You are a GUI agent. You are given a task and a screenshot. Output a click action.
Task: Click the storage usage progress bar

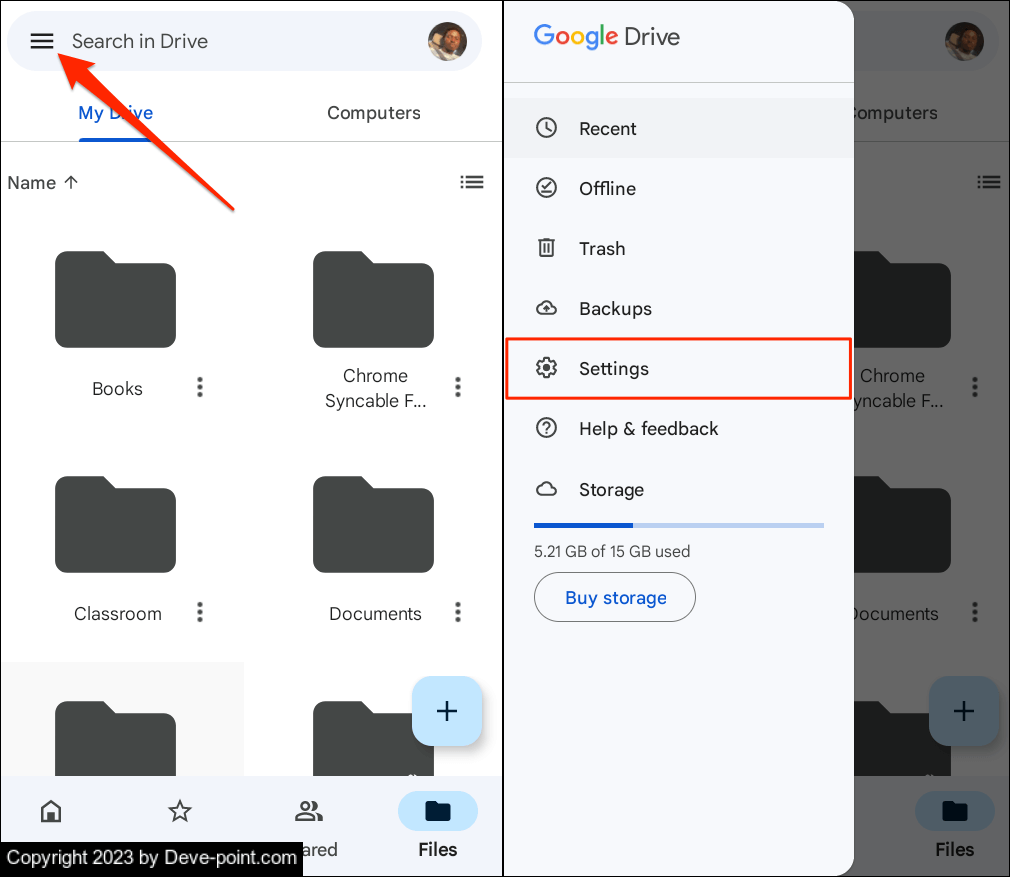pos(678,525)
